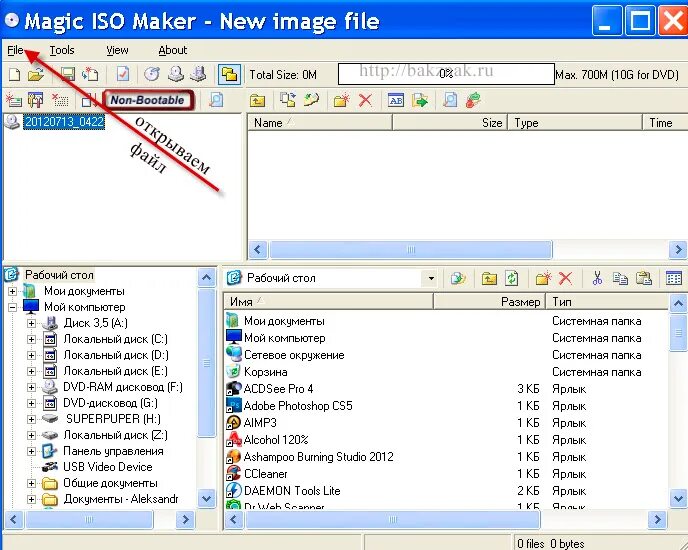Refresh the file browser with green arrows icon
The image size is (688, 550).
512,278
